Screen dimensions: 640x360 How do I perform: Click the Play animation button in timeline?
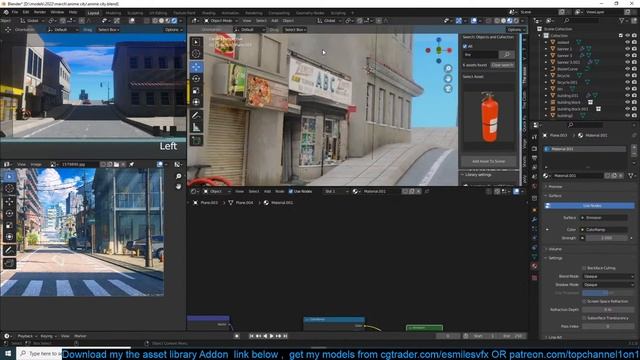point(271,336)
